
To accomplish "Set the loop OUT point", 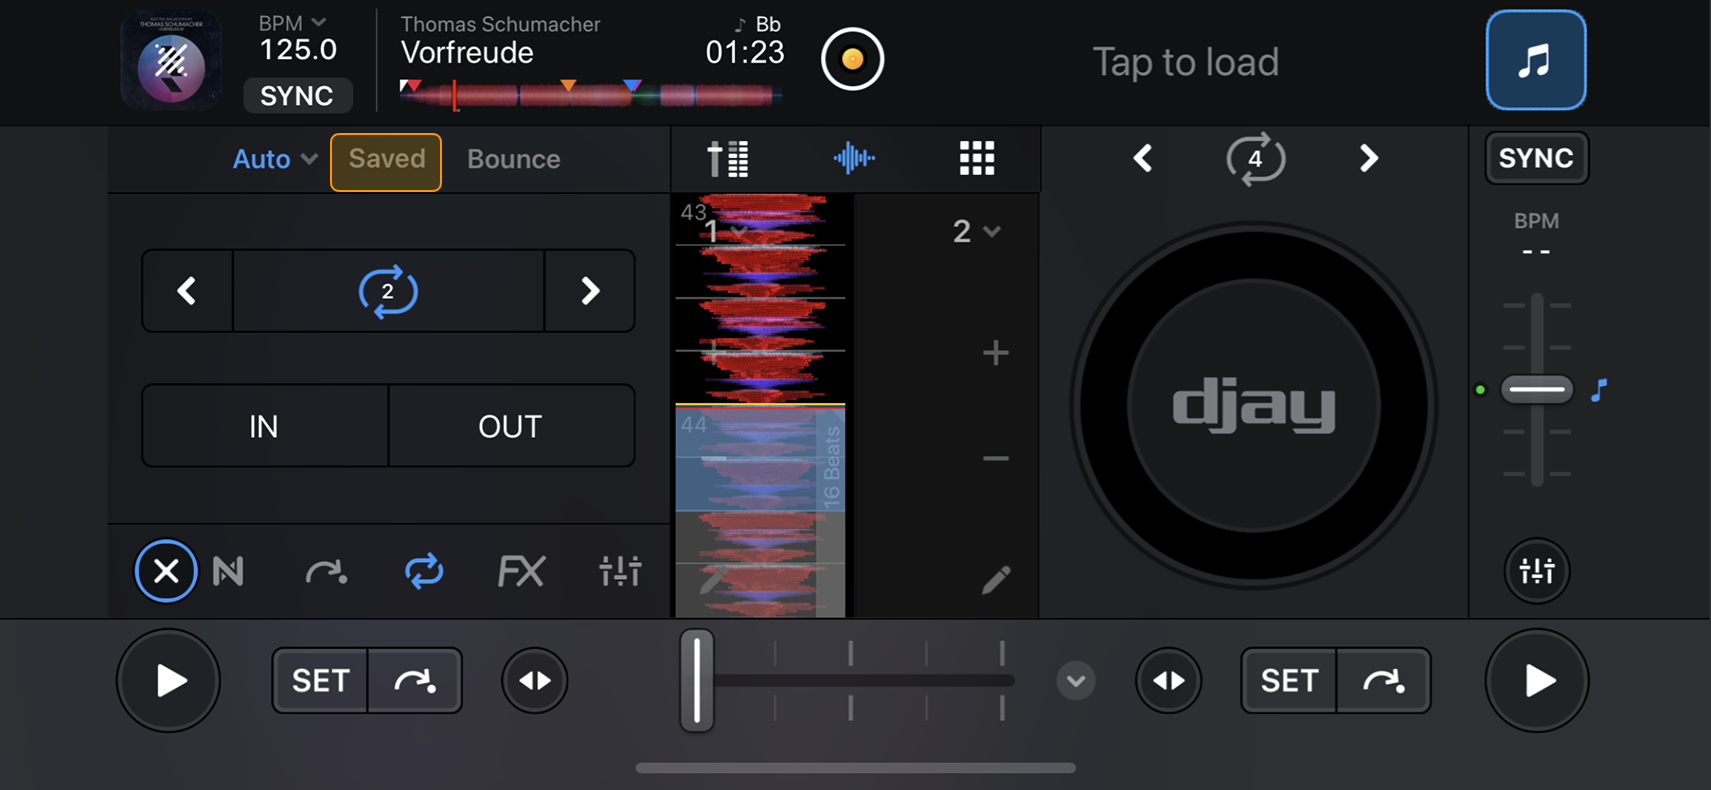I will tap(511, 426).
